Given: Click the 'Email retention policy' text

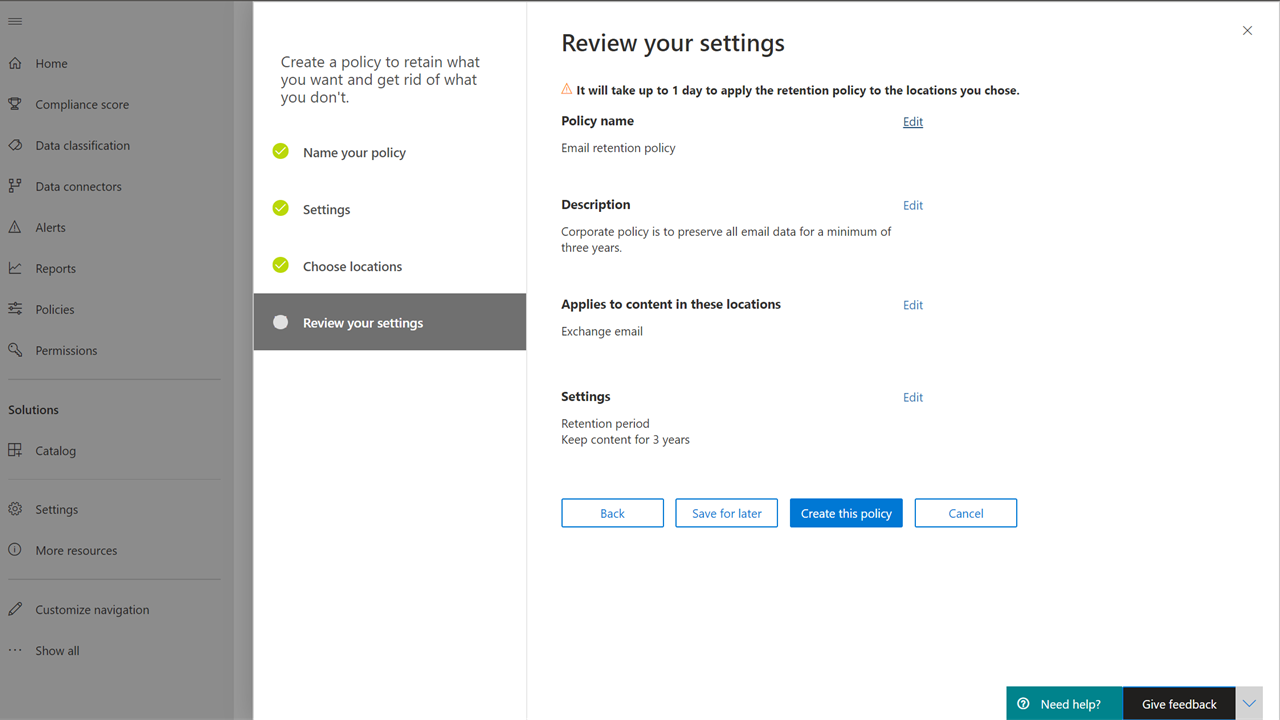Looking at the screenshot, I should (x=618, y=147).
